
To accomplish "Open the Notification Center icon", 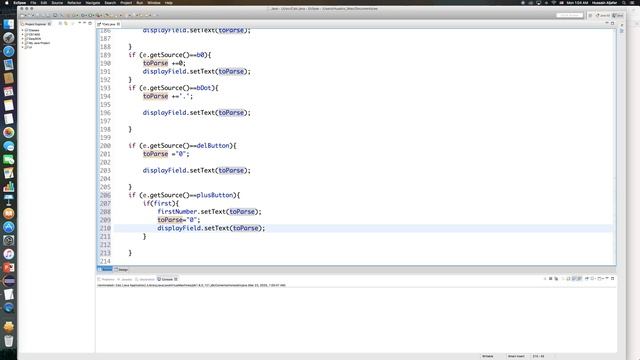I will click(x=633, y=2).
